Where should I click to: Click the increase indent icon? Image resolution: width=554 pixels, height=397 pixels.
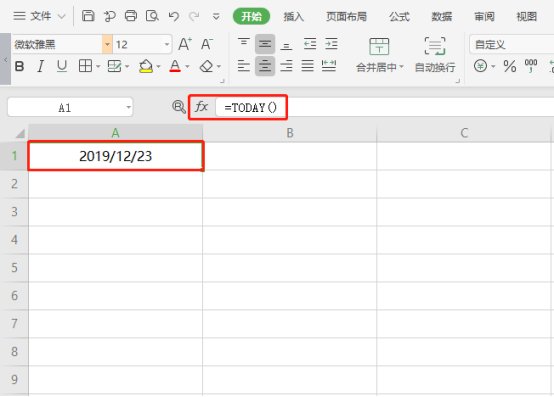(331, 44)
